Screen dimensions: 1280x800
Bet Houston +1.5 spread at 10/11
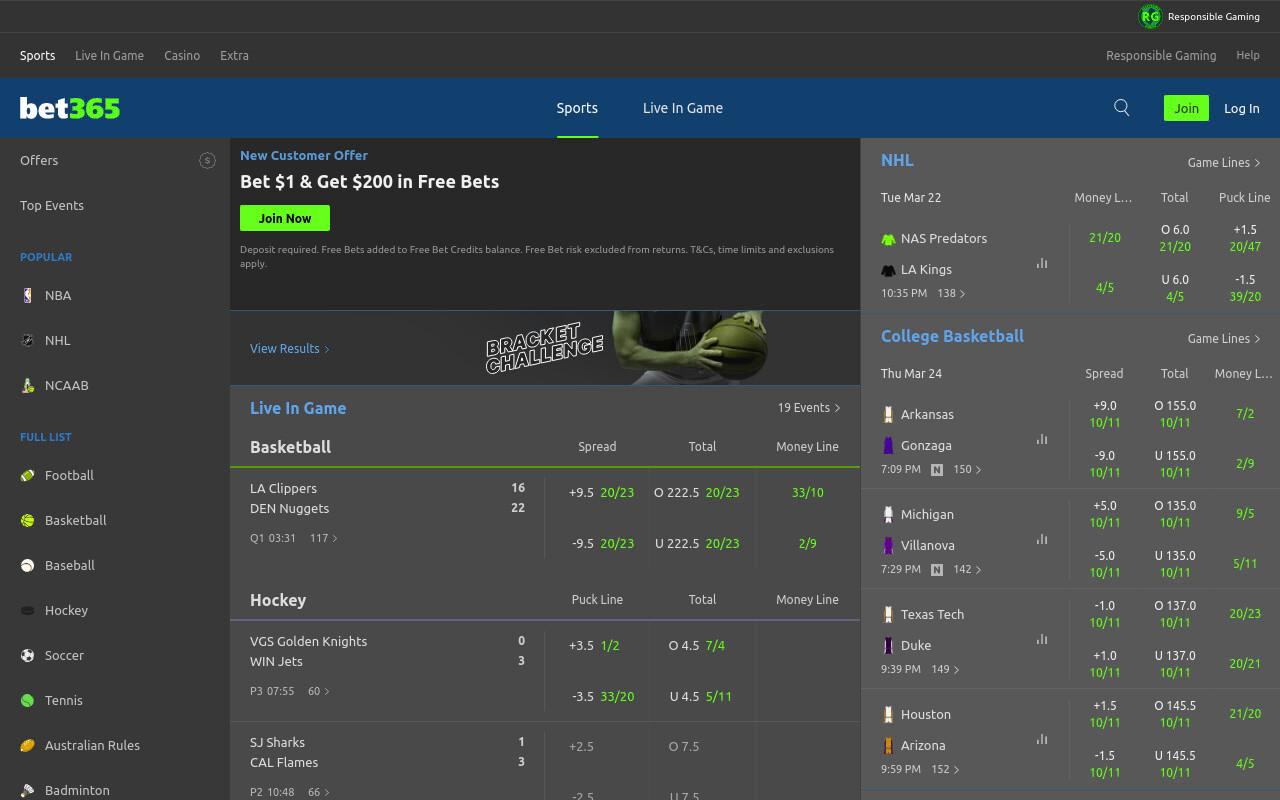click(x=1105, y=713)
